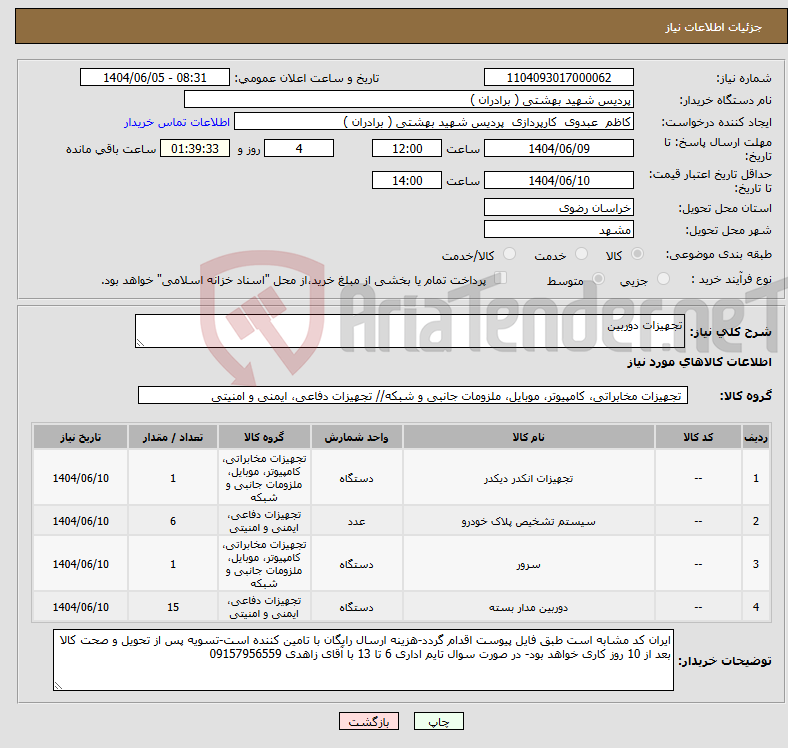Select the متوسط purchase type radio

[598, 279]
